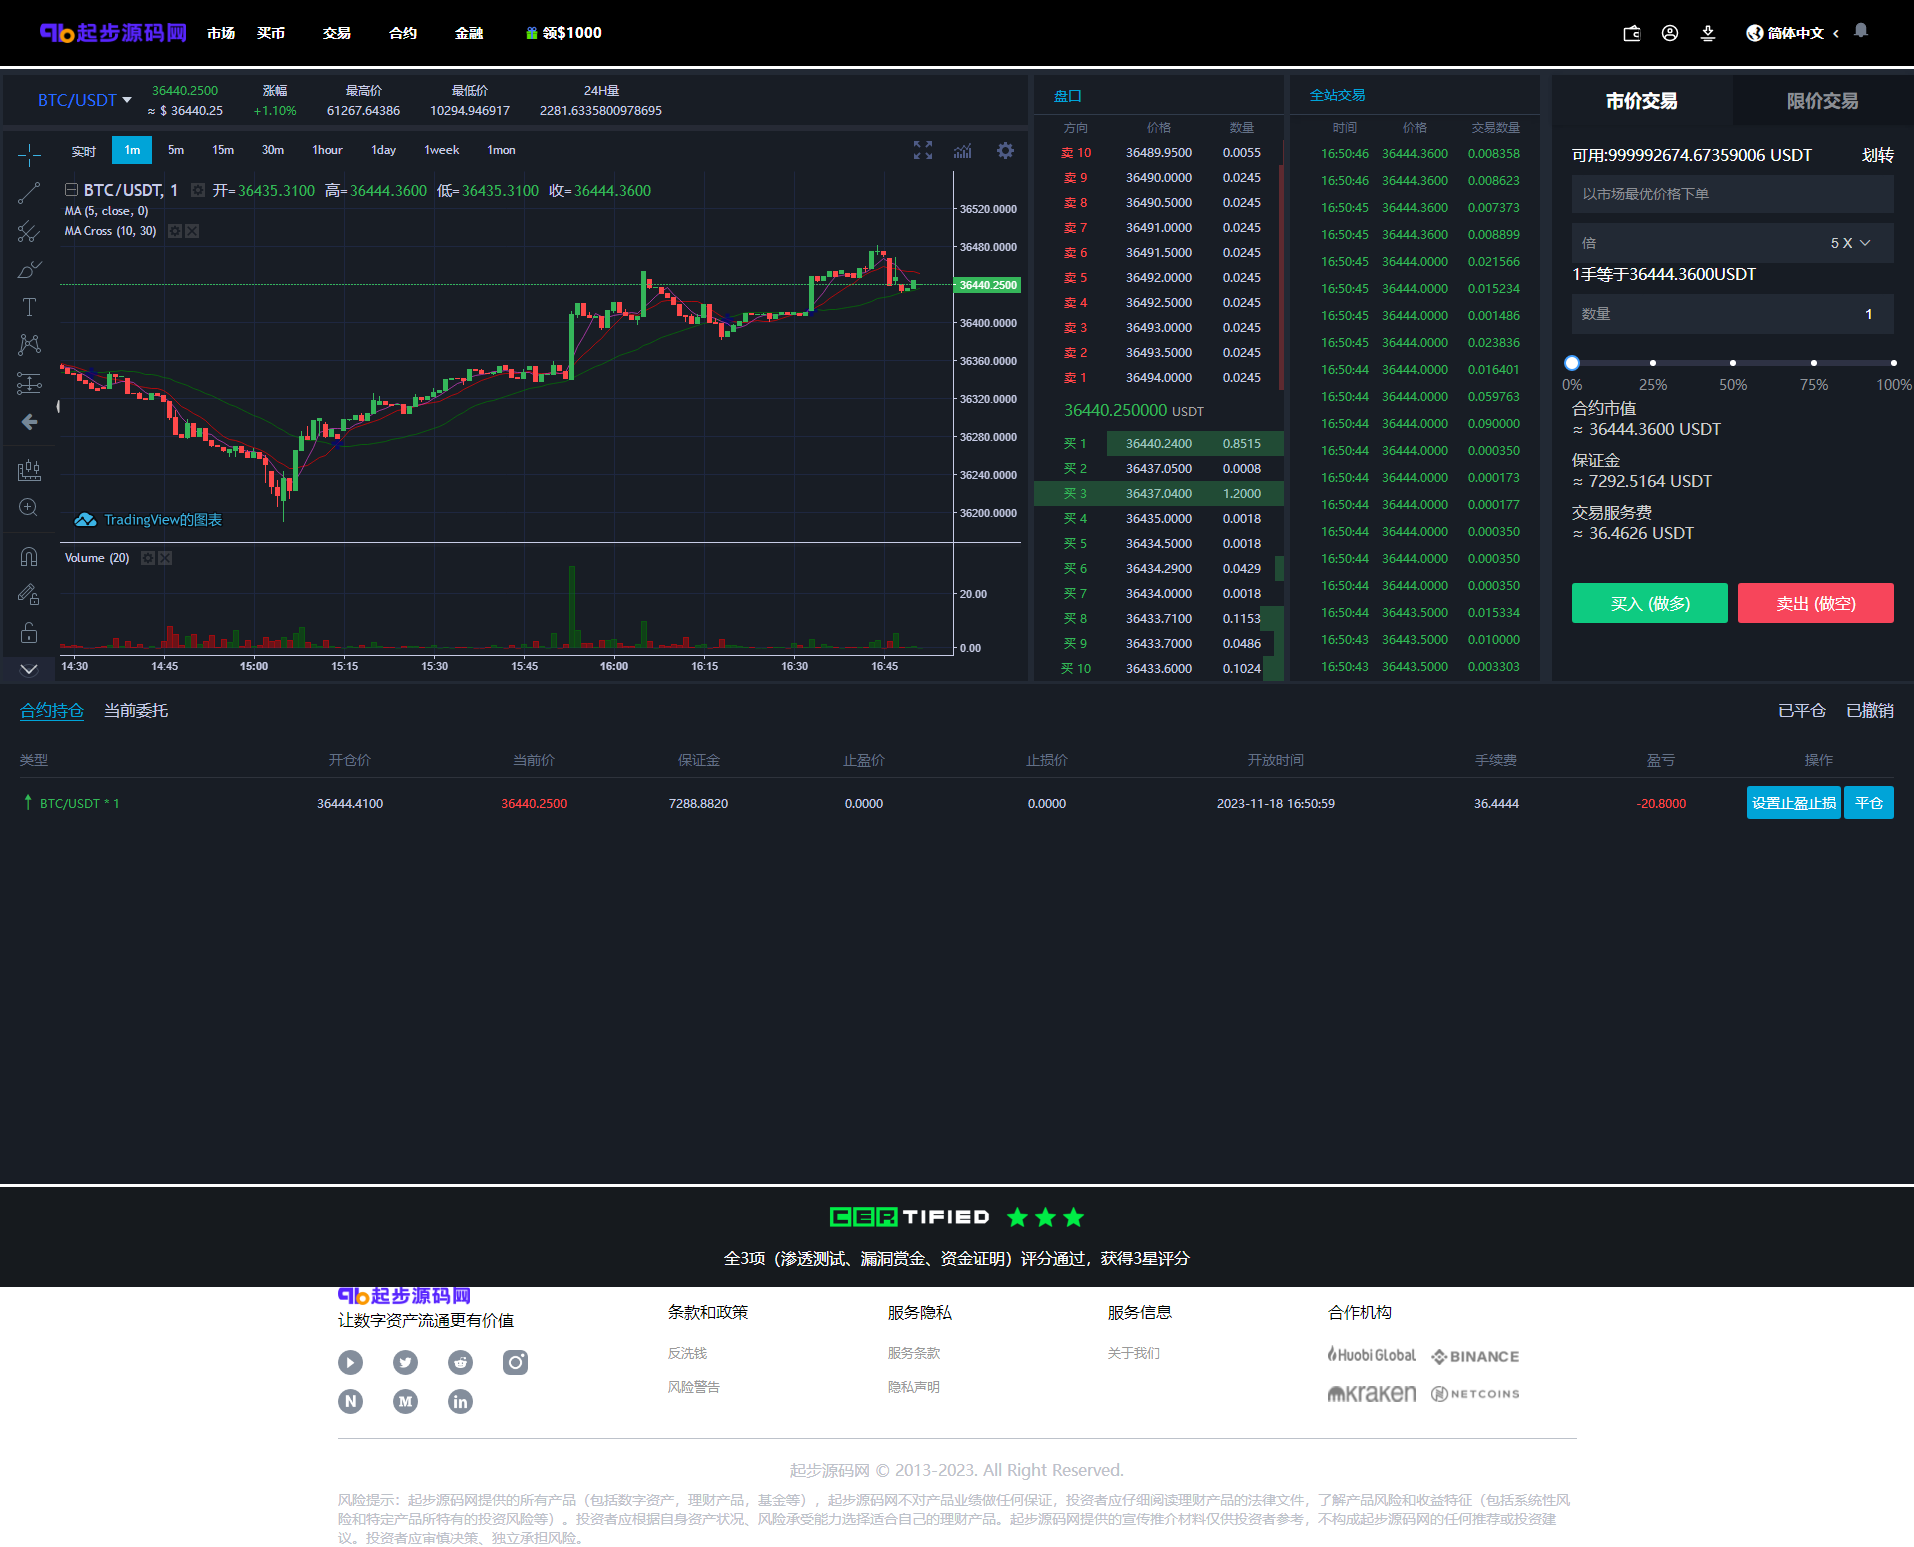The image size is (1914, 1547).
Task: Set position slider to 25% mark
Action: coord(1653,363)
